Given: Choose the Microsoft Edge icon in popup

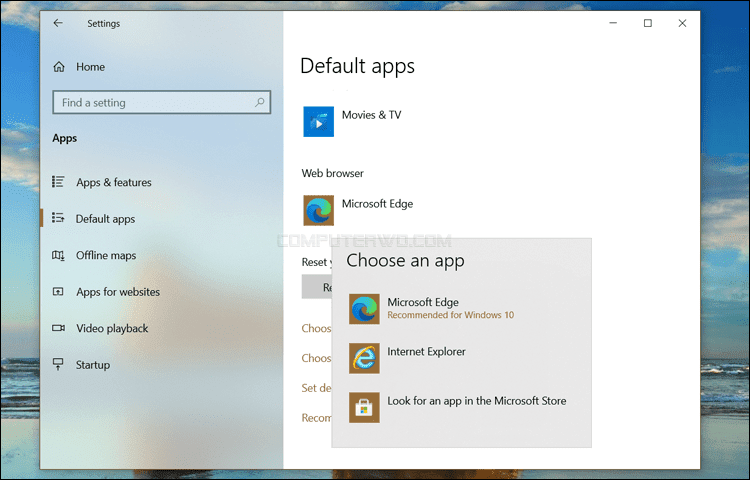Looking at the screenshot, I should [364, 309].
